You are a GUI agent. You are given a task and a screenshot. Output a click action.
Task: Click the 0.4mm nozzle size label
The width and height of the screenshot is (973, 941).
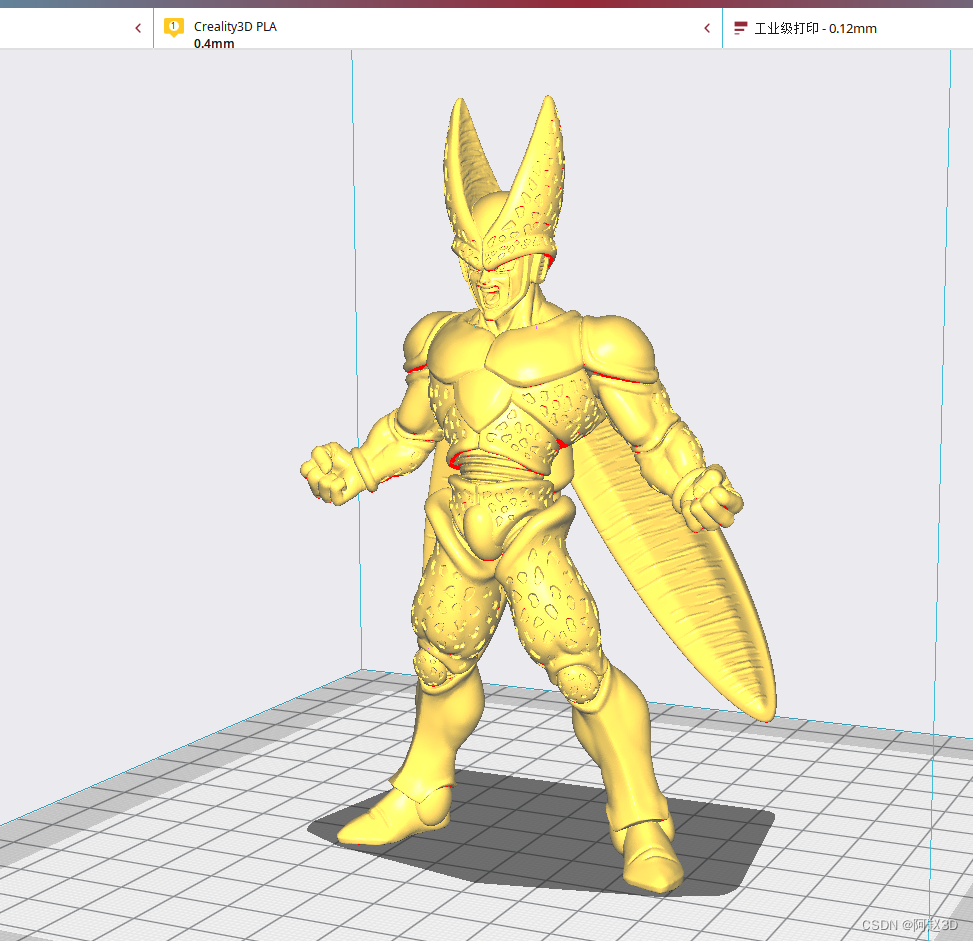[x=214, y=43]
